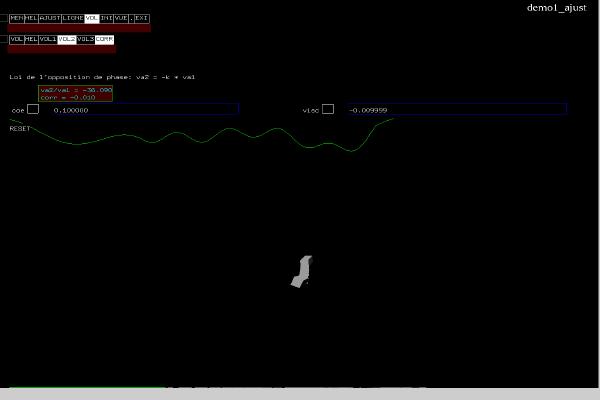Click the gray 3D object in viewport
Viewport: 600px width, 400px height.
[301, 271]
